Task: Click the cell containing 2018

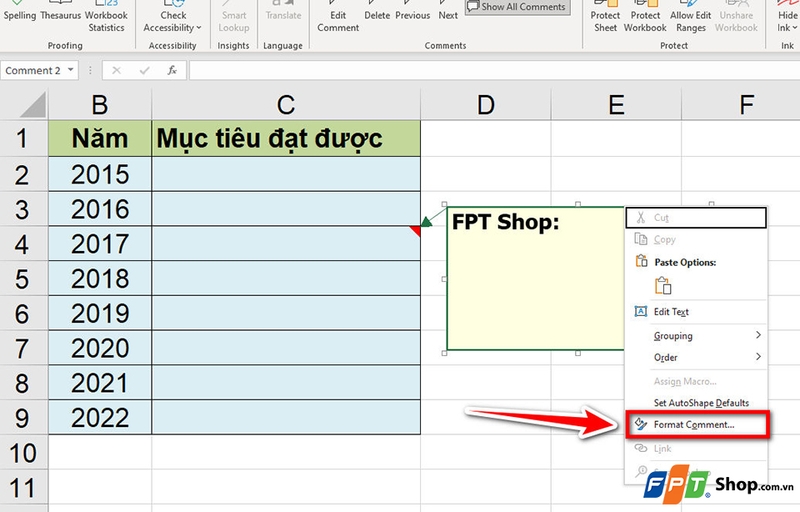Action: [x=100, y=278]
